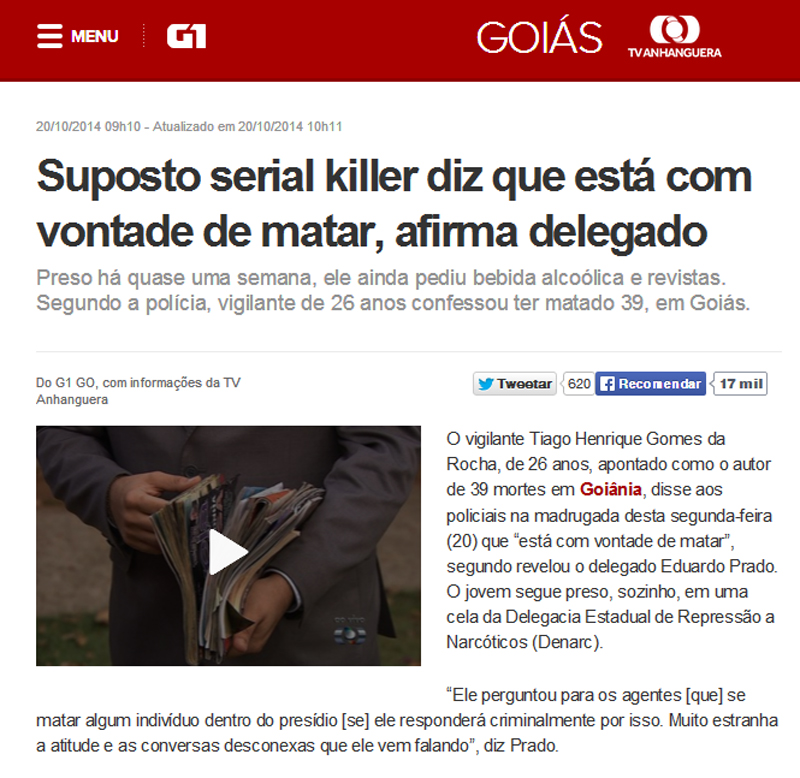Follow the Goiânia hyperlink in article
Viewport: 800px width, 778px height.
(x=610, y=489)
